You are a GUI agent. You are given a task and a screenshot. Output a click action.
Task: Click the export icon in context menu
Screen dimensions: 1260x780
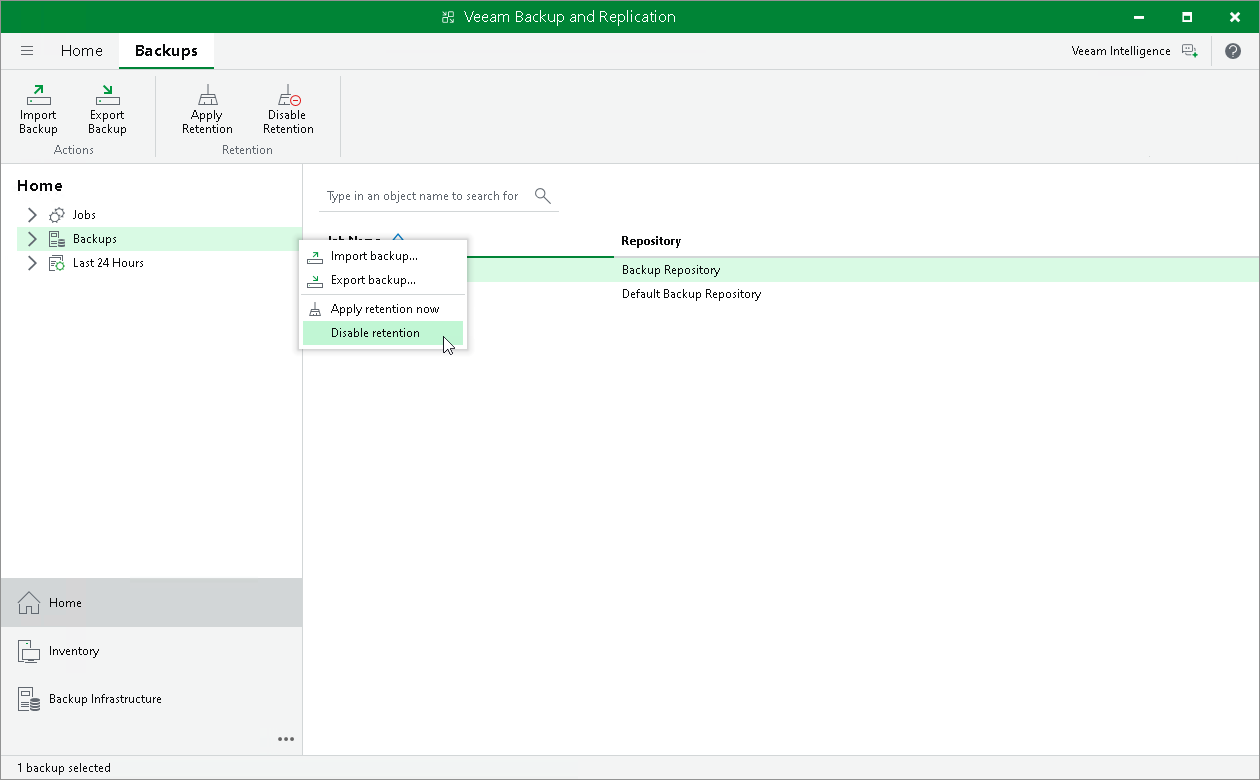(315, 281)
